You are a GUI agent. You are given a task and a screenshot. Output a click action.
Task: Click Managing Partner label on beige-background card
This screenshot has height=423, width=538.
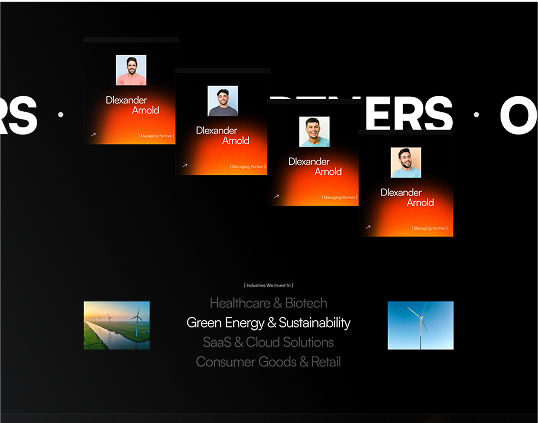(x=430, y=228)
